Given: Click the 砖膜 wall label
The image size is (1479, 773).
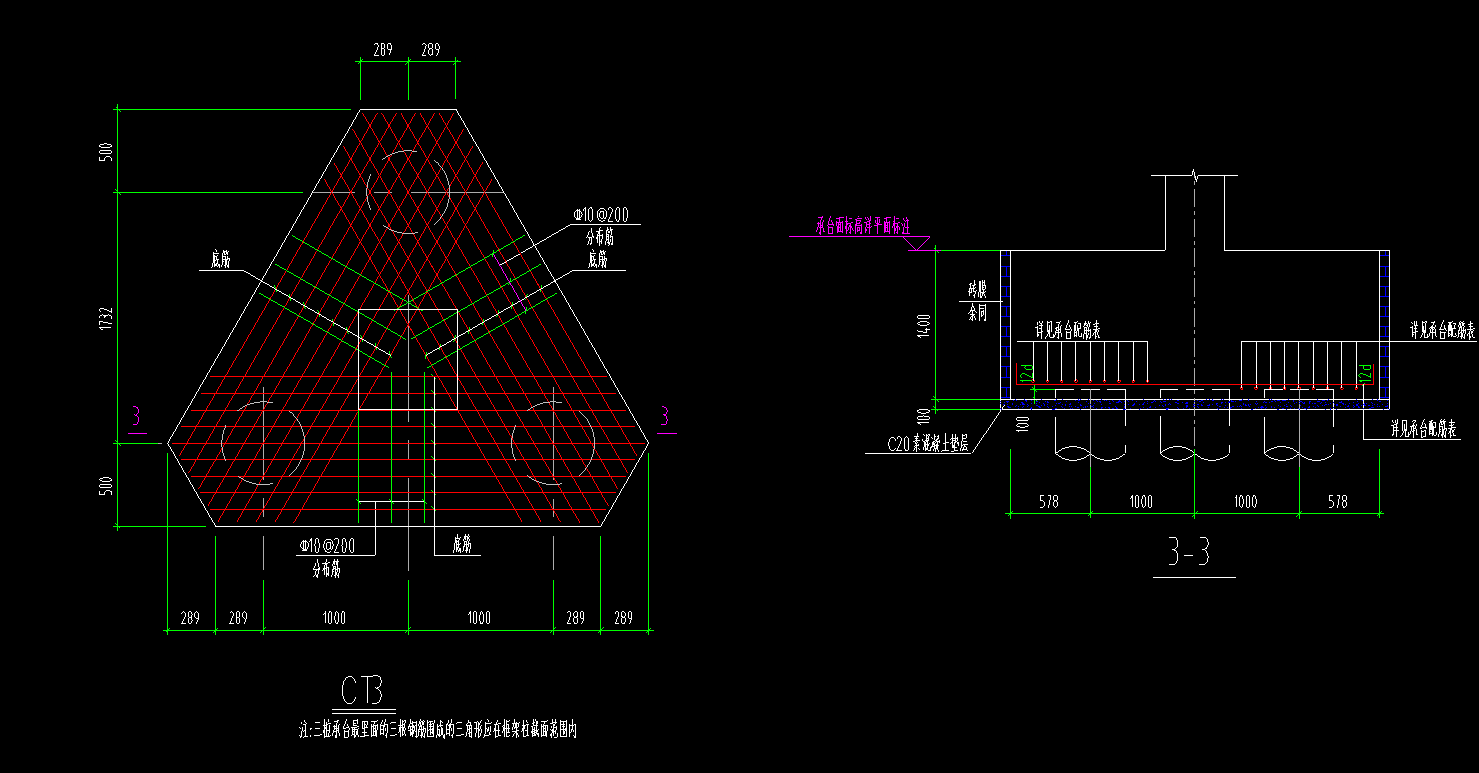Looking at the screenshot, I should pos(977,291).
